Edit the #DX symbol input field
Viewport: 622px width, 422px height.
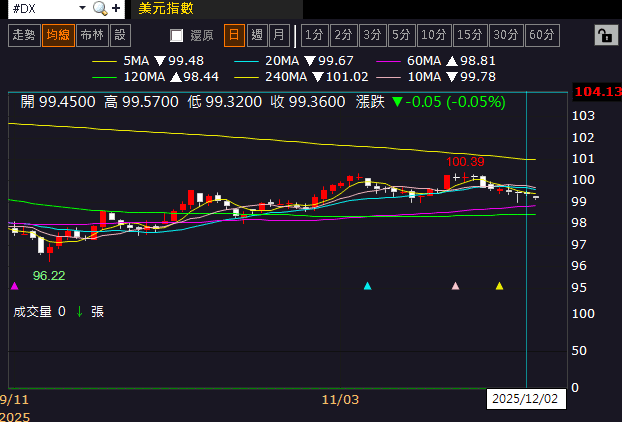(43, 8)
